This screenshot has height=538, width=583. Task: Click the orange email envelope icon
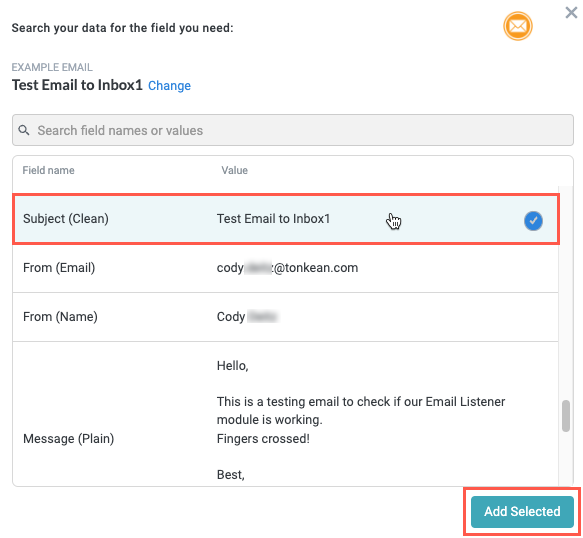518,26
